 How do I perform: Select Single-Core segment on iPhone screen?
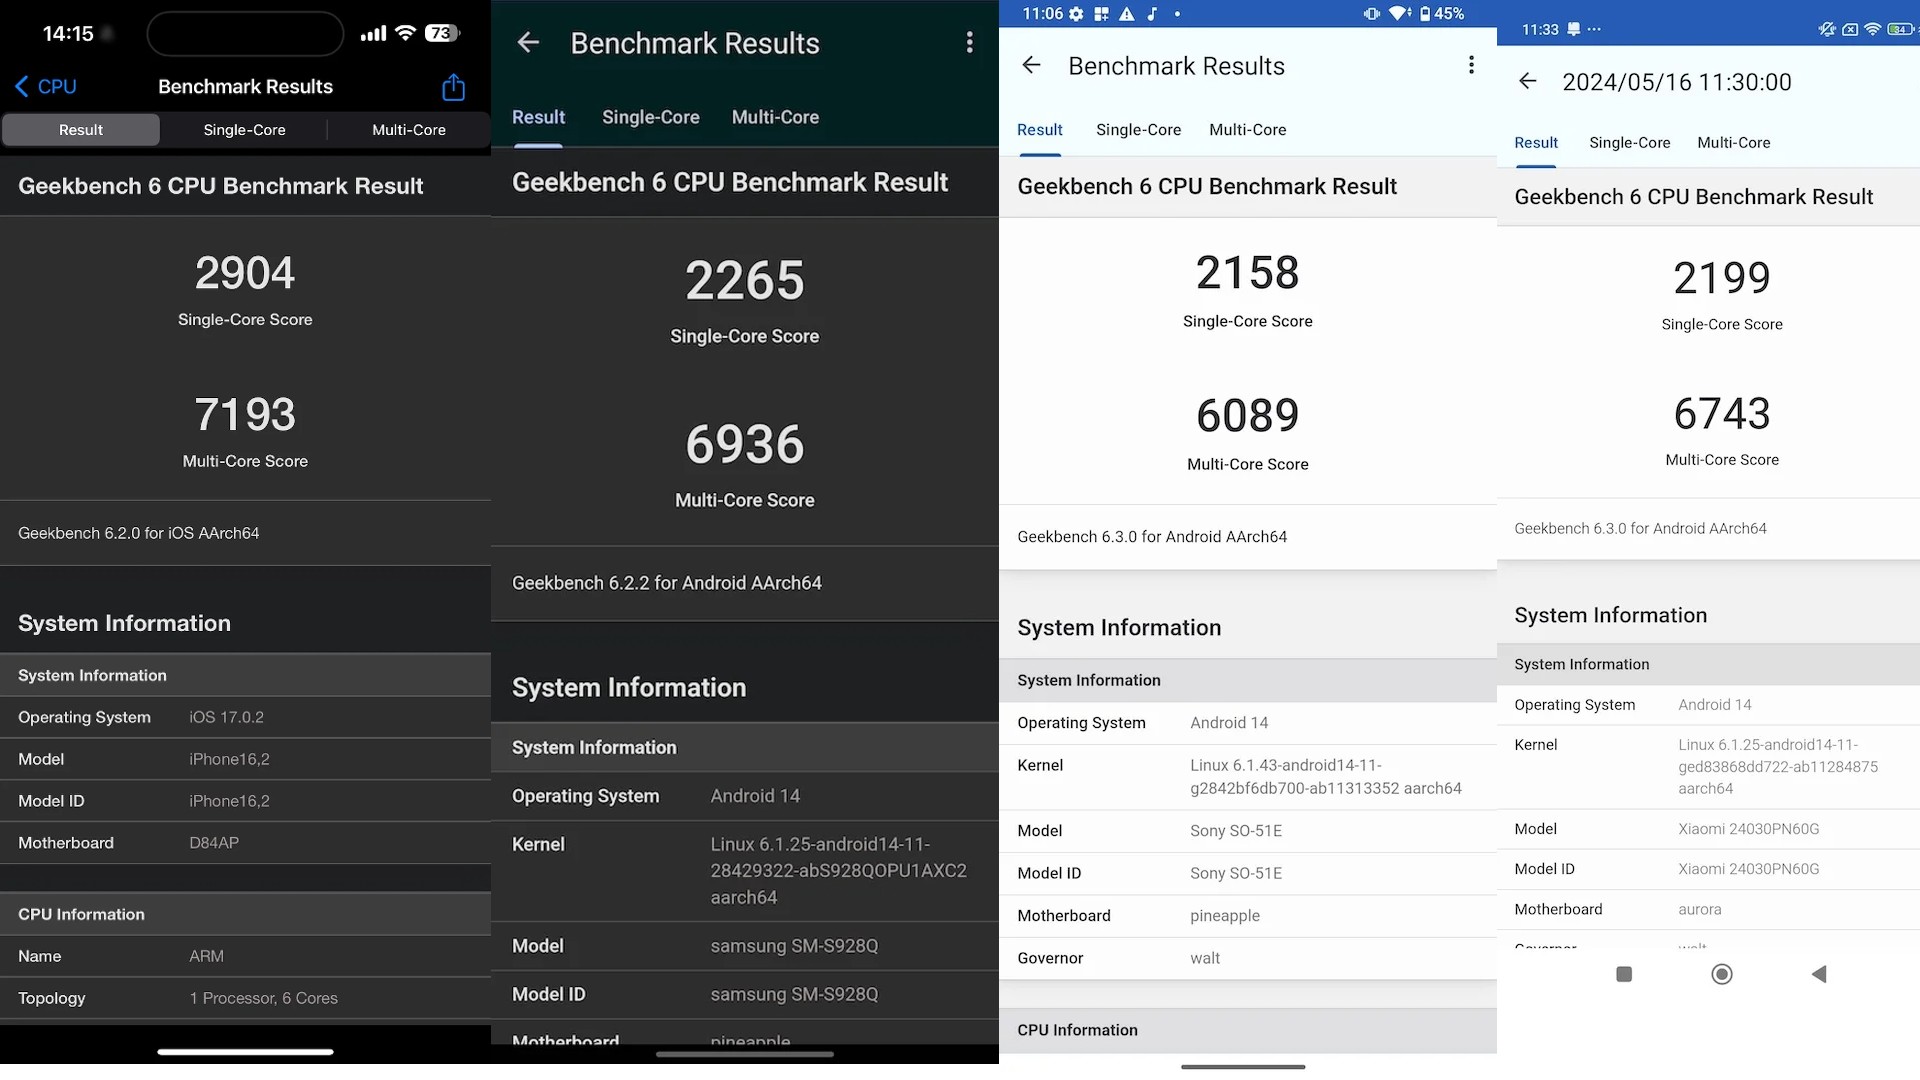tap(244, 130)
